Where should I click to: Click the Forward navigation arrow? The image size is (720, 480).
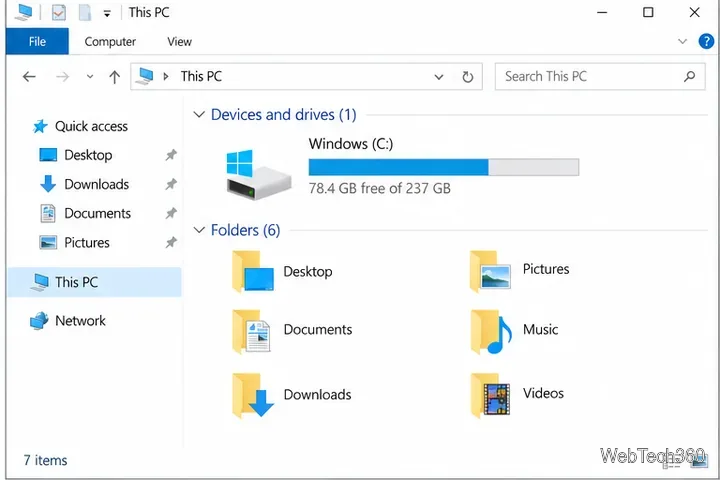click(62, 77)
